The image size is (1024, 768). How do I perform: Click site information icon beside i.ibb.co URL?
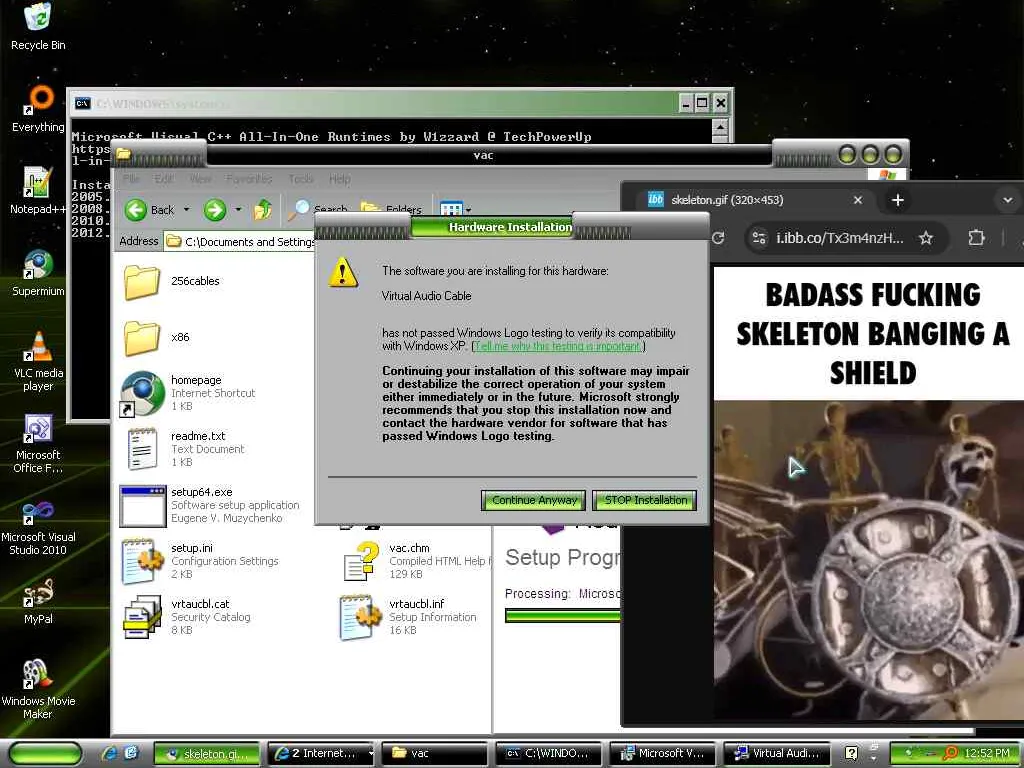(759, 238)
